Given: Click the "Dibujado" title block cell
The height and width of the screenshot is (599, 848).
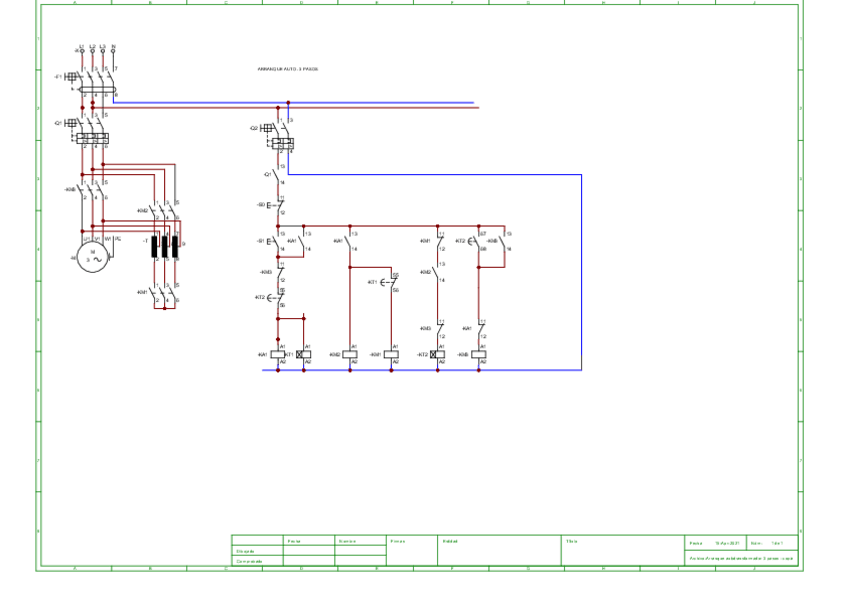Looking at the screenshot, I should pos(257,551).
